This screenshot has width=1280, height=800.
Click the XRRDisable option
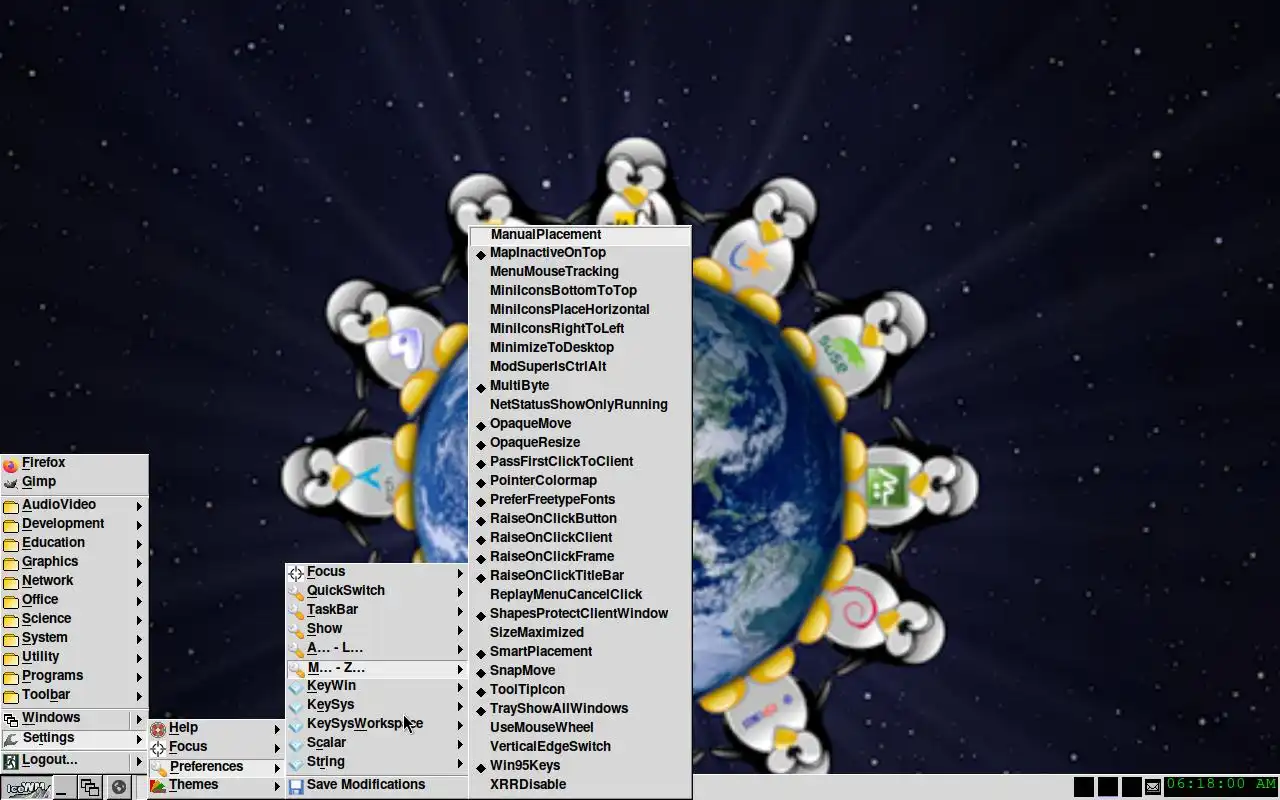click(x=579, y=785)
